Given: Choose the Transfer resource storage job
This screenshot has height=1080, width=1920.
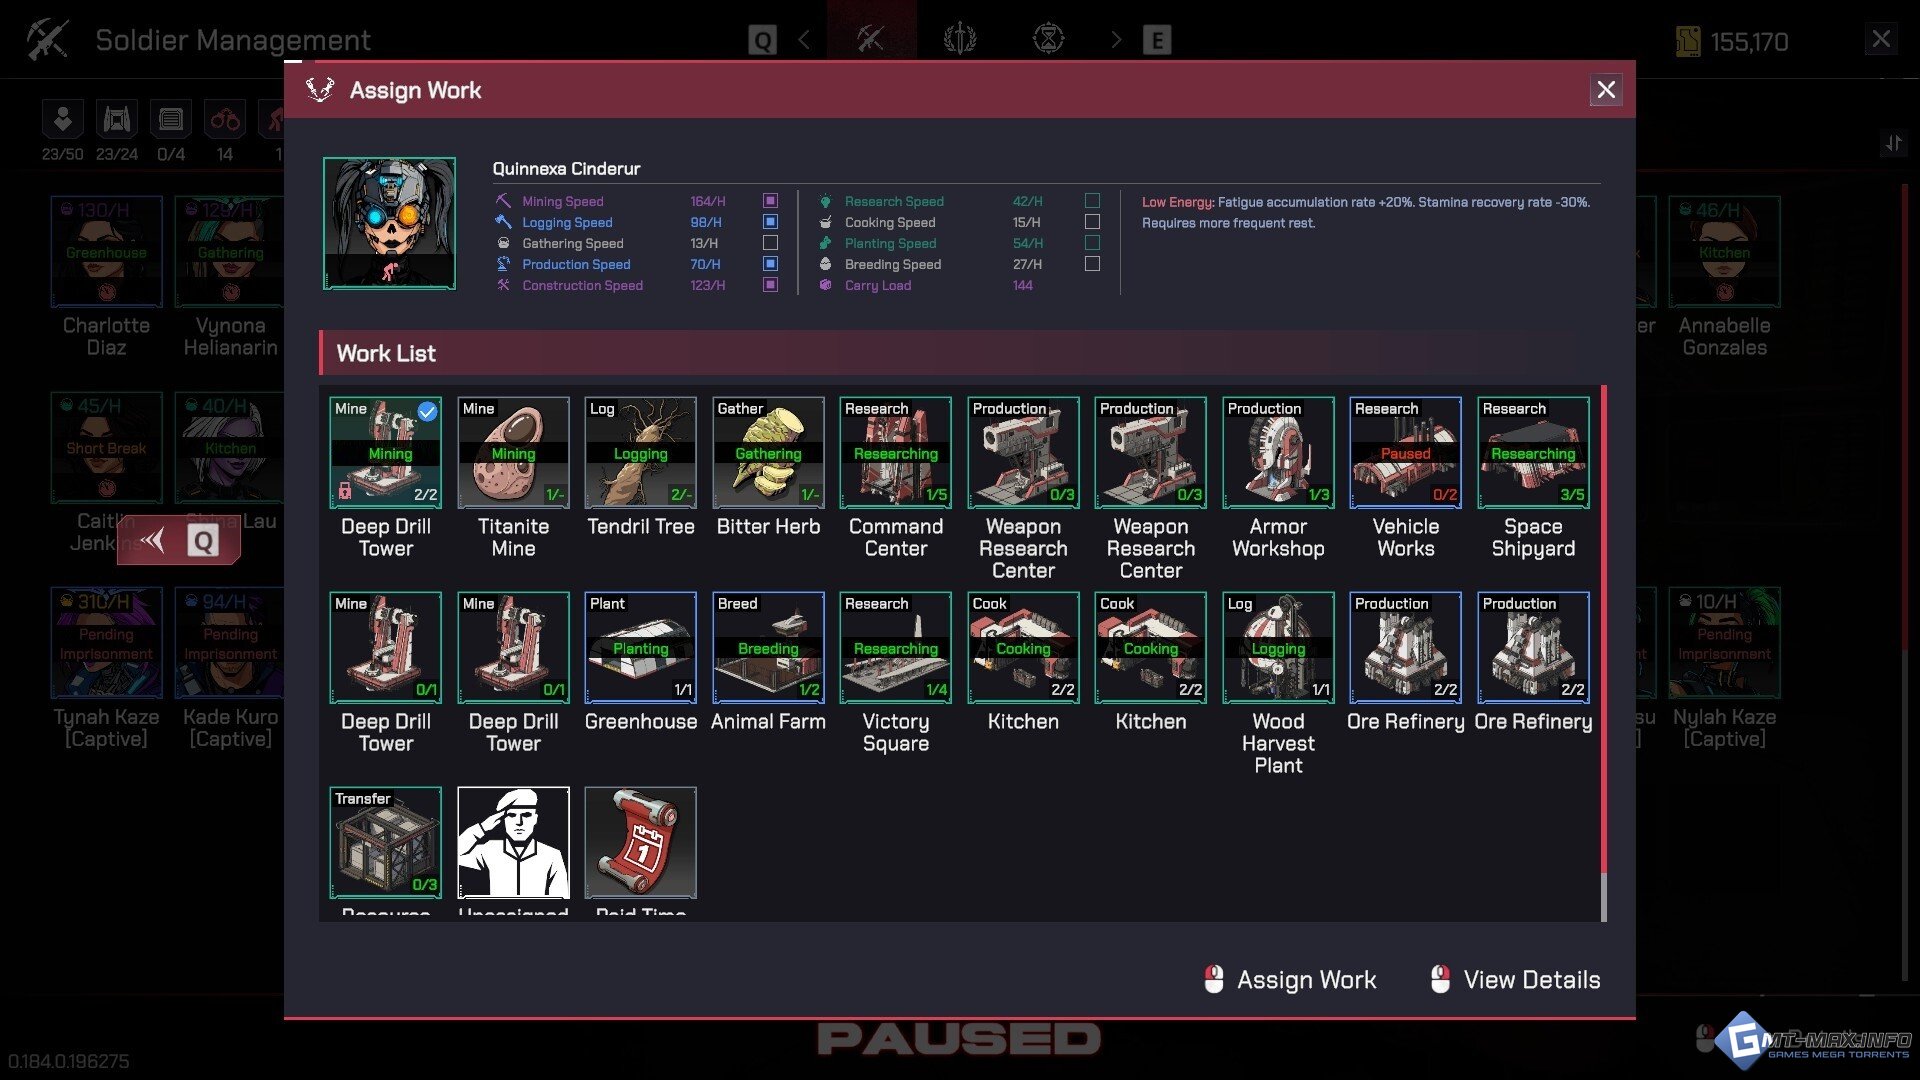Looking at the screenshot, I should pyautogui.click(x=385, y=842).
